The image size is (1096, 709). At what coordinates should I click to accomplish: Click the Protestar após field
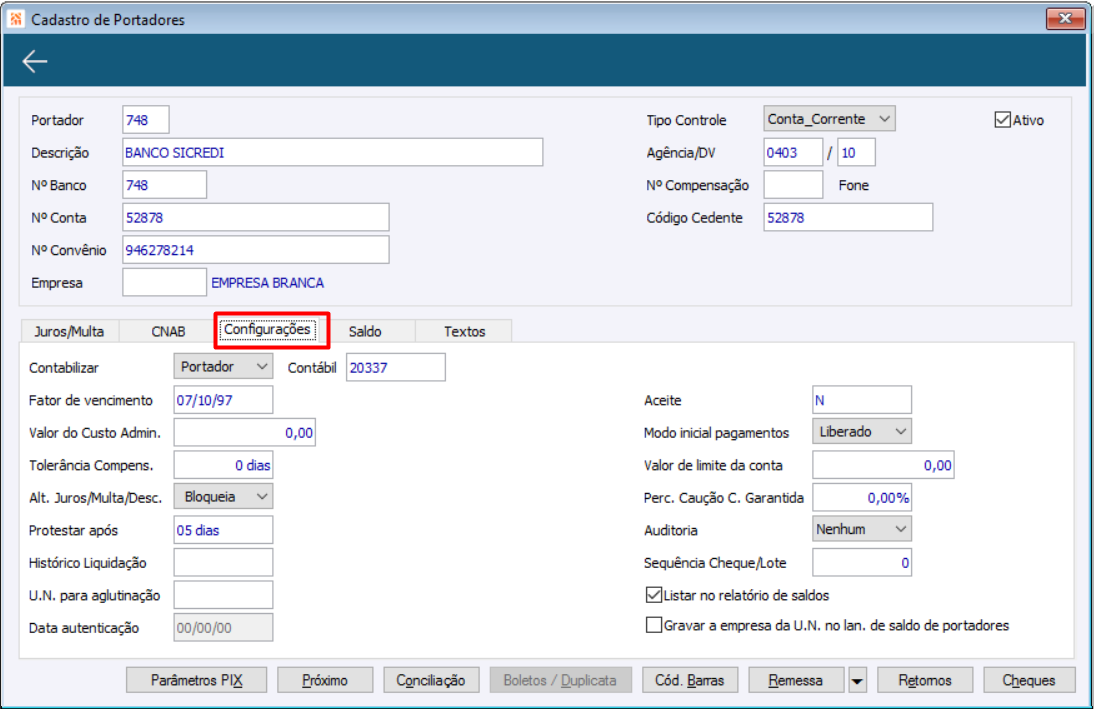pos(223,530)
